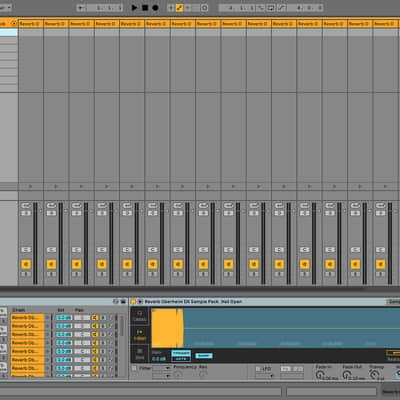Toggle the Simpler device activator in title bar
The image size is (400, 400).
pyautogui.click(x=133, y=302)
